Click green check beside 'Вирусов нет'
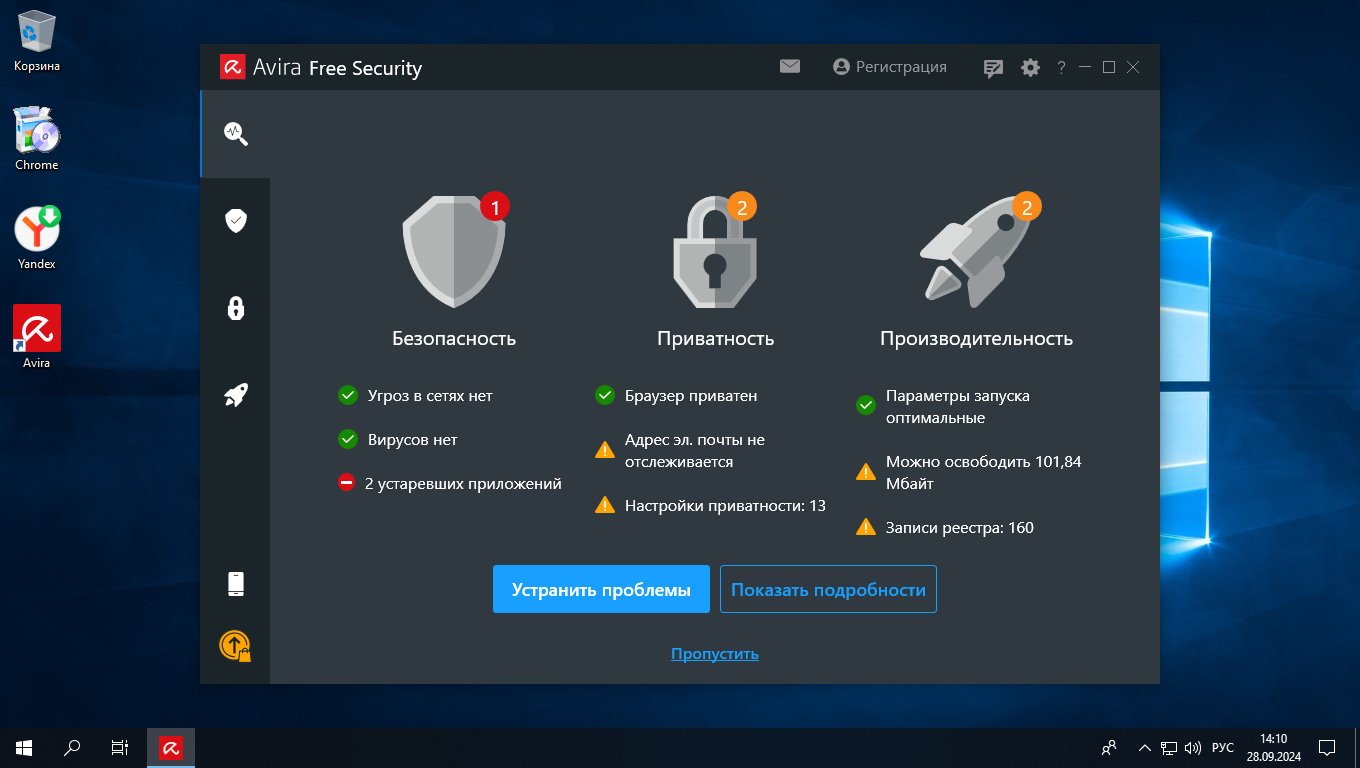 point(348,439)
